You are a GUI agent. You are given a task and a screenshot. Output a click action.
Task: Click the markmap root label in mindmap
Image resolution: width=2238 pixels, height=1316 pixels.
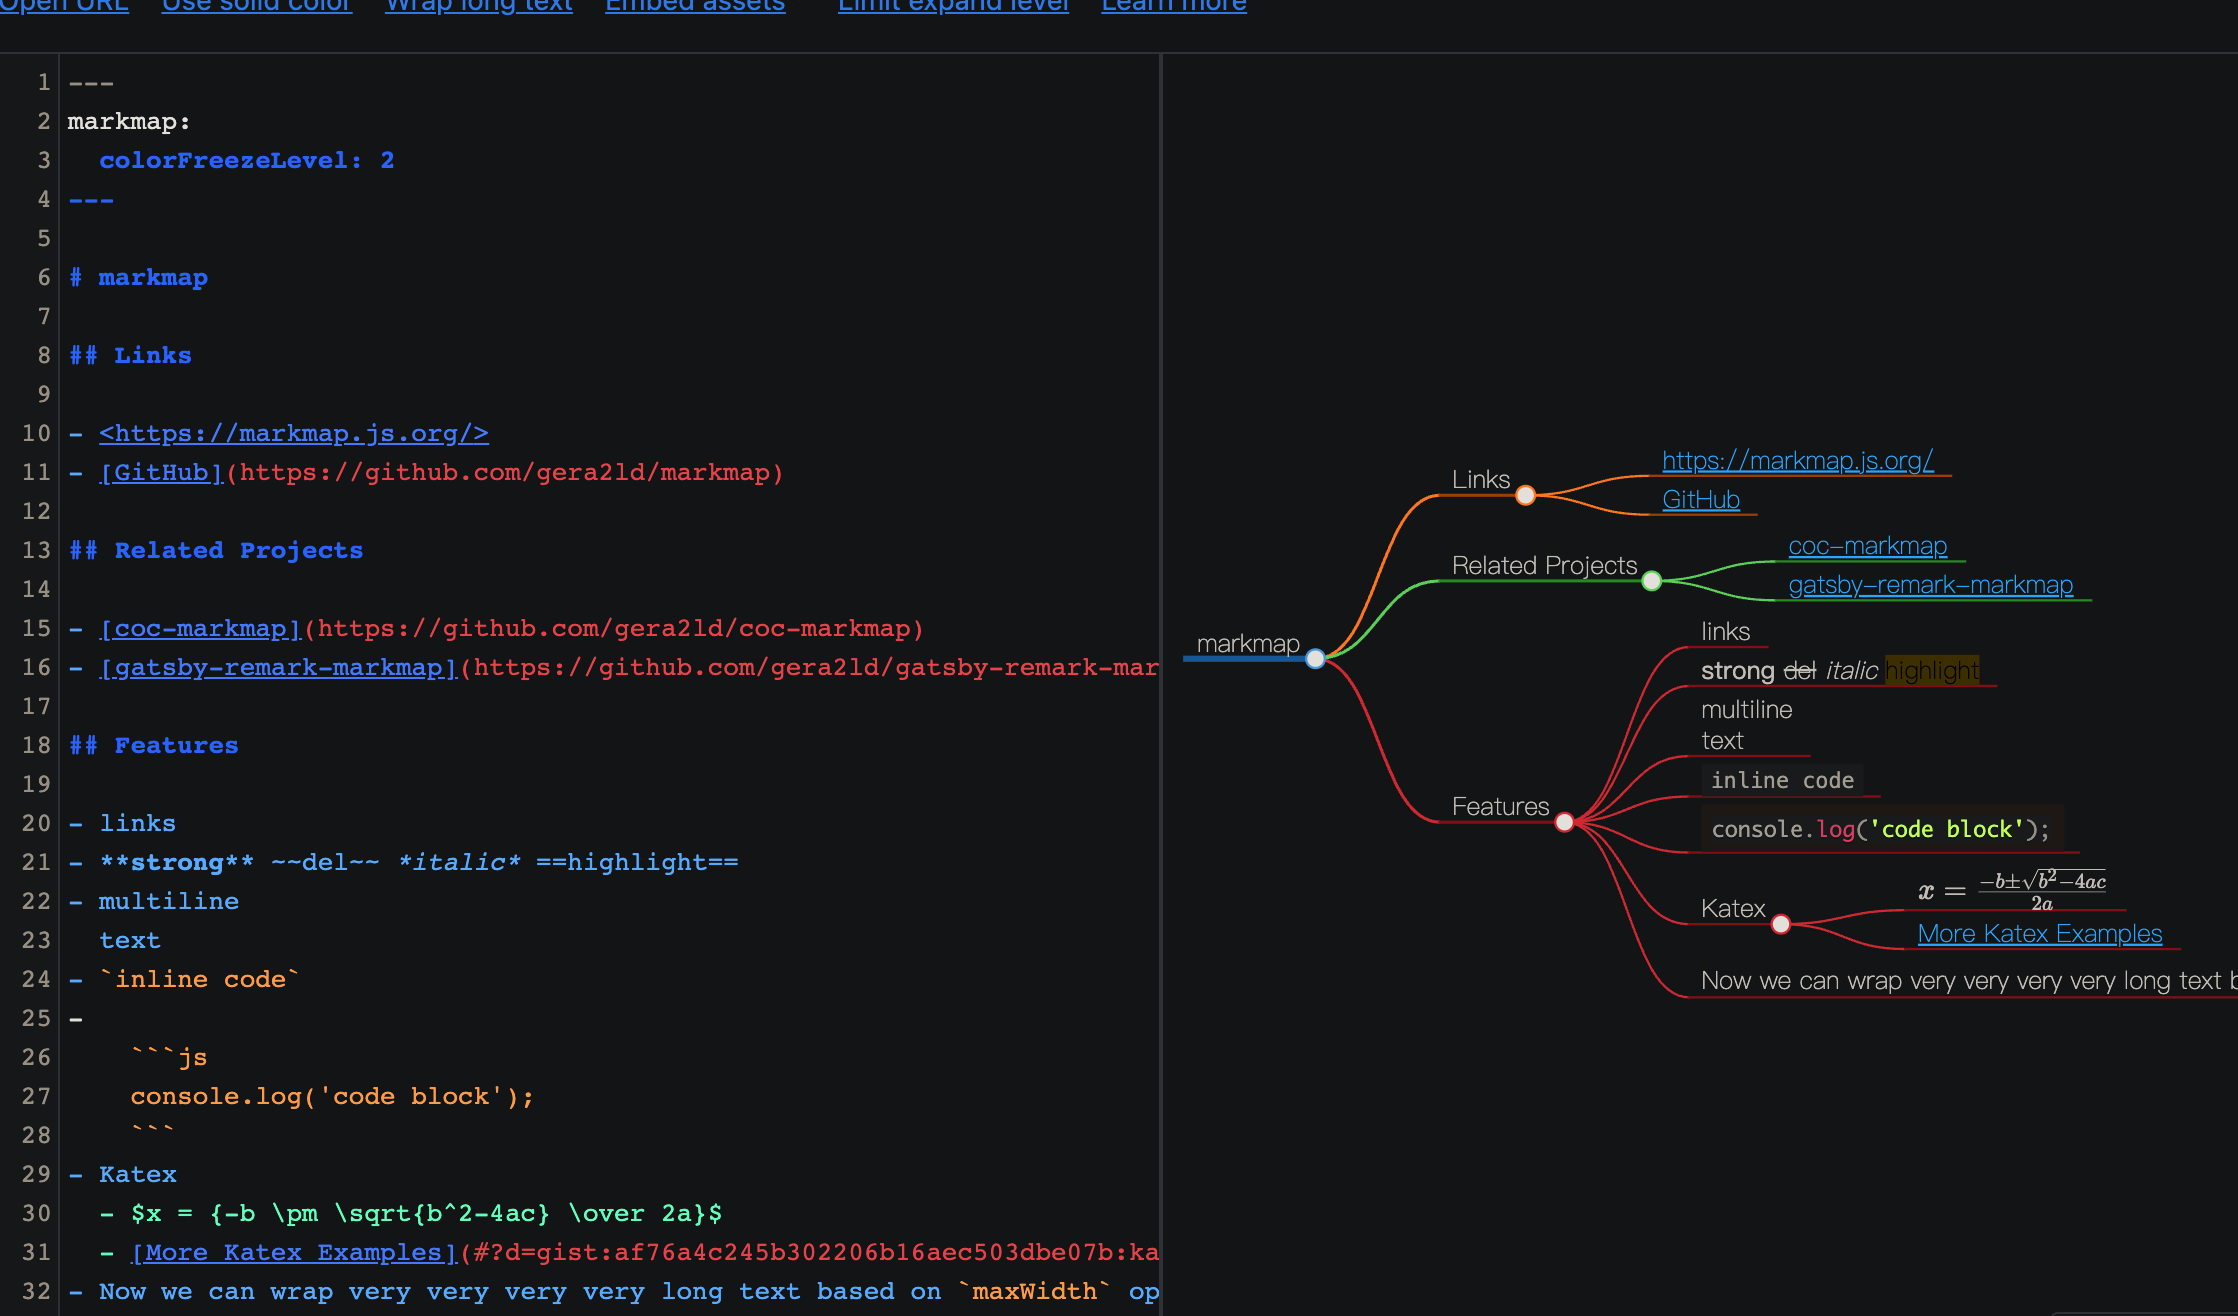coord(1248,643)
